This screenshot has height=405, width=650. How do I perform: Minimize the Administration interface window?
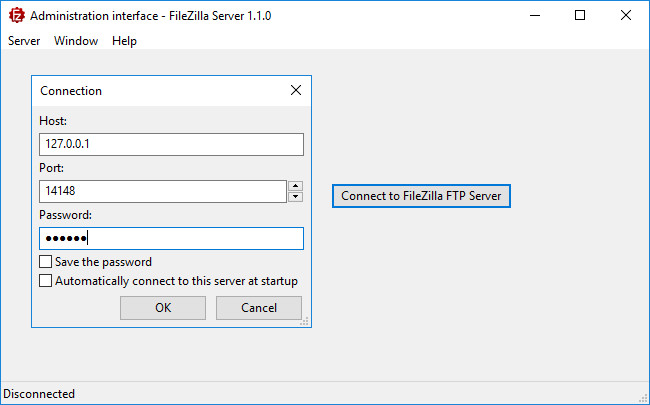pos(534,16)
